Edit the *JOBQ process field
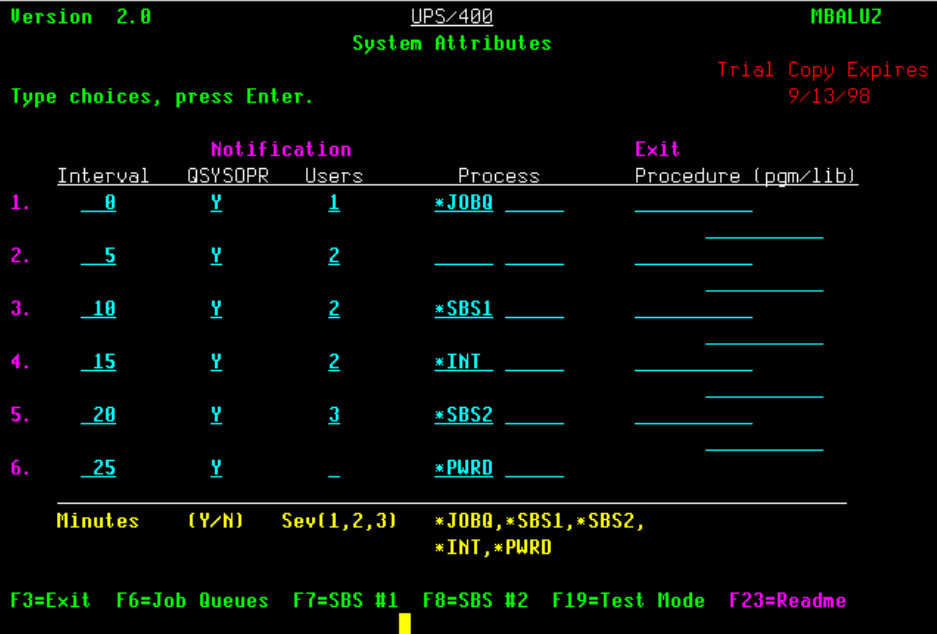Image resolution: width=937 pixels, height=634 pixels. 464,203
